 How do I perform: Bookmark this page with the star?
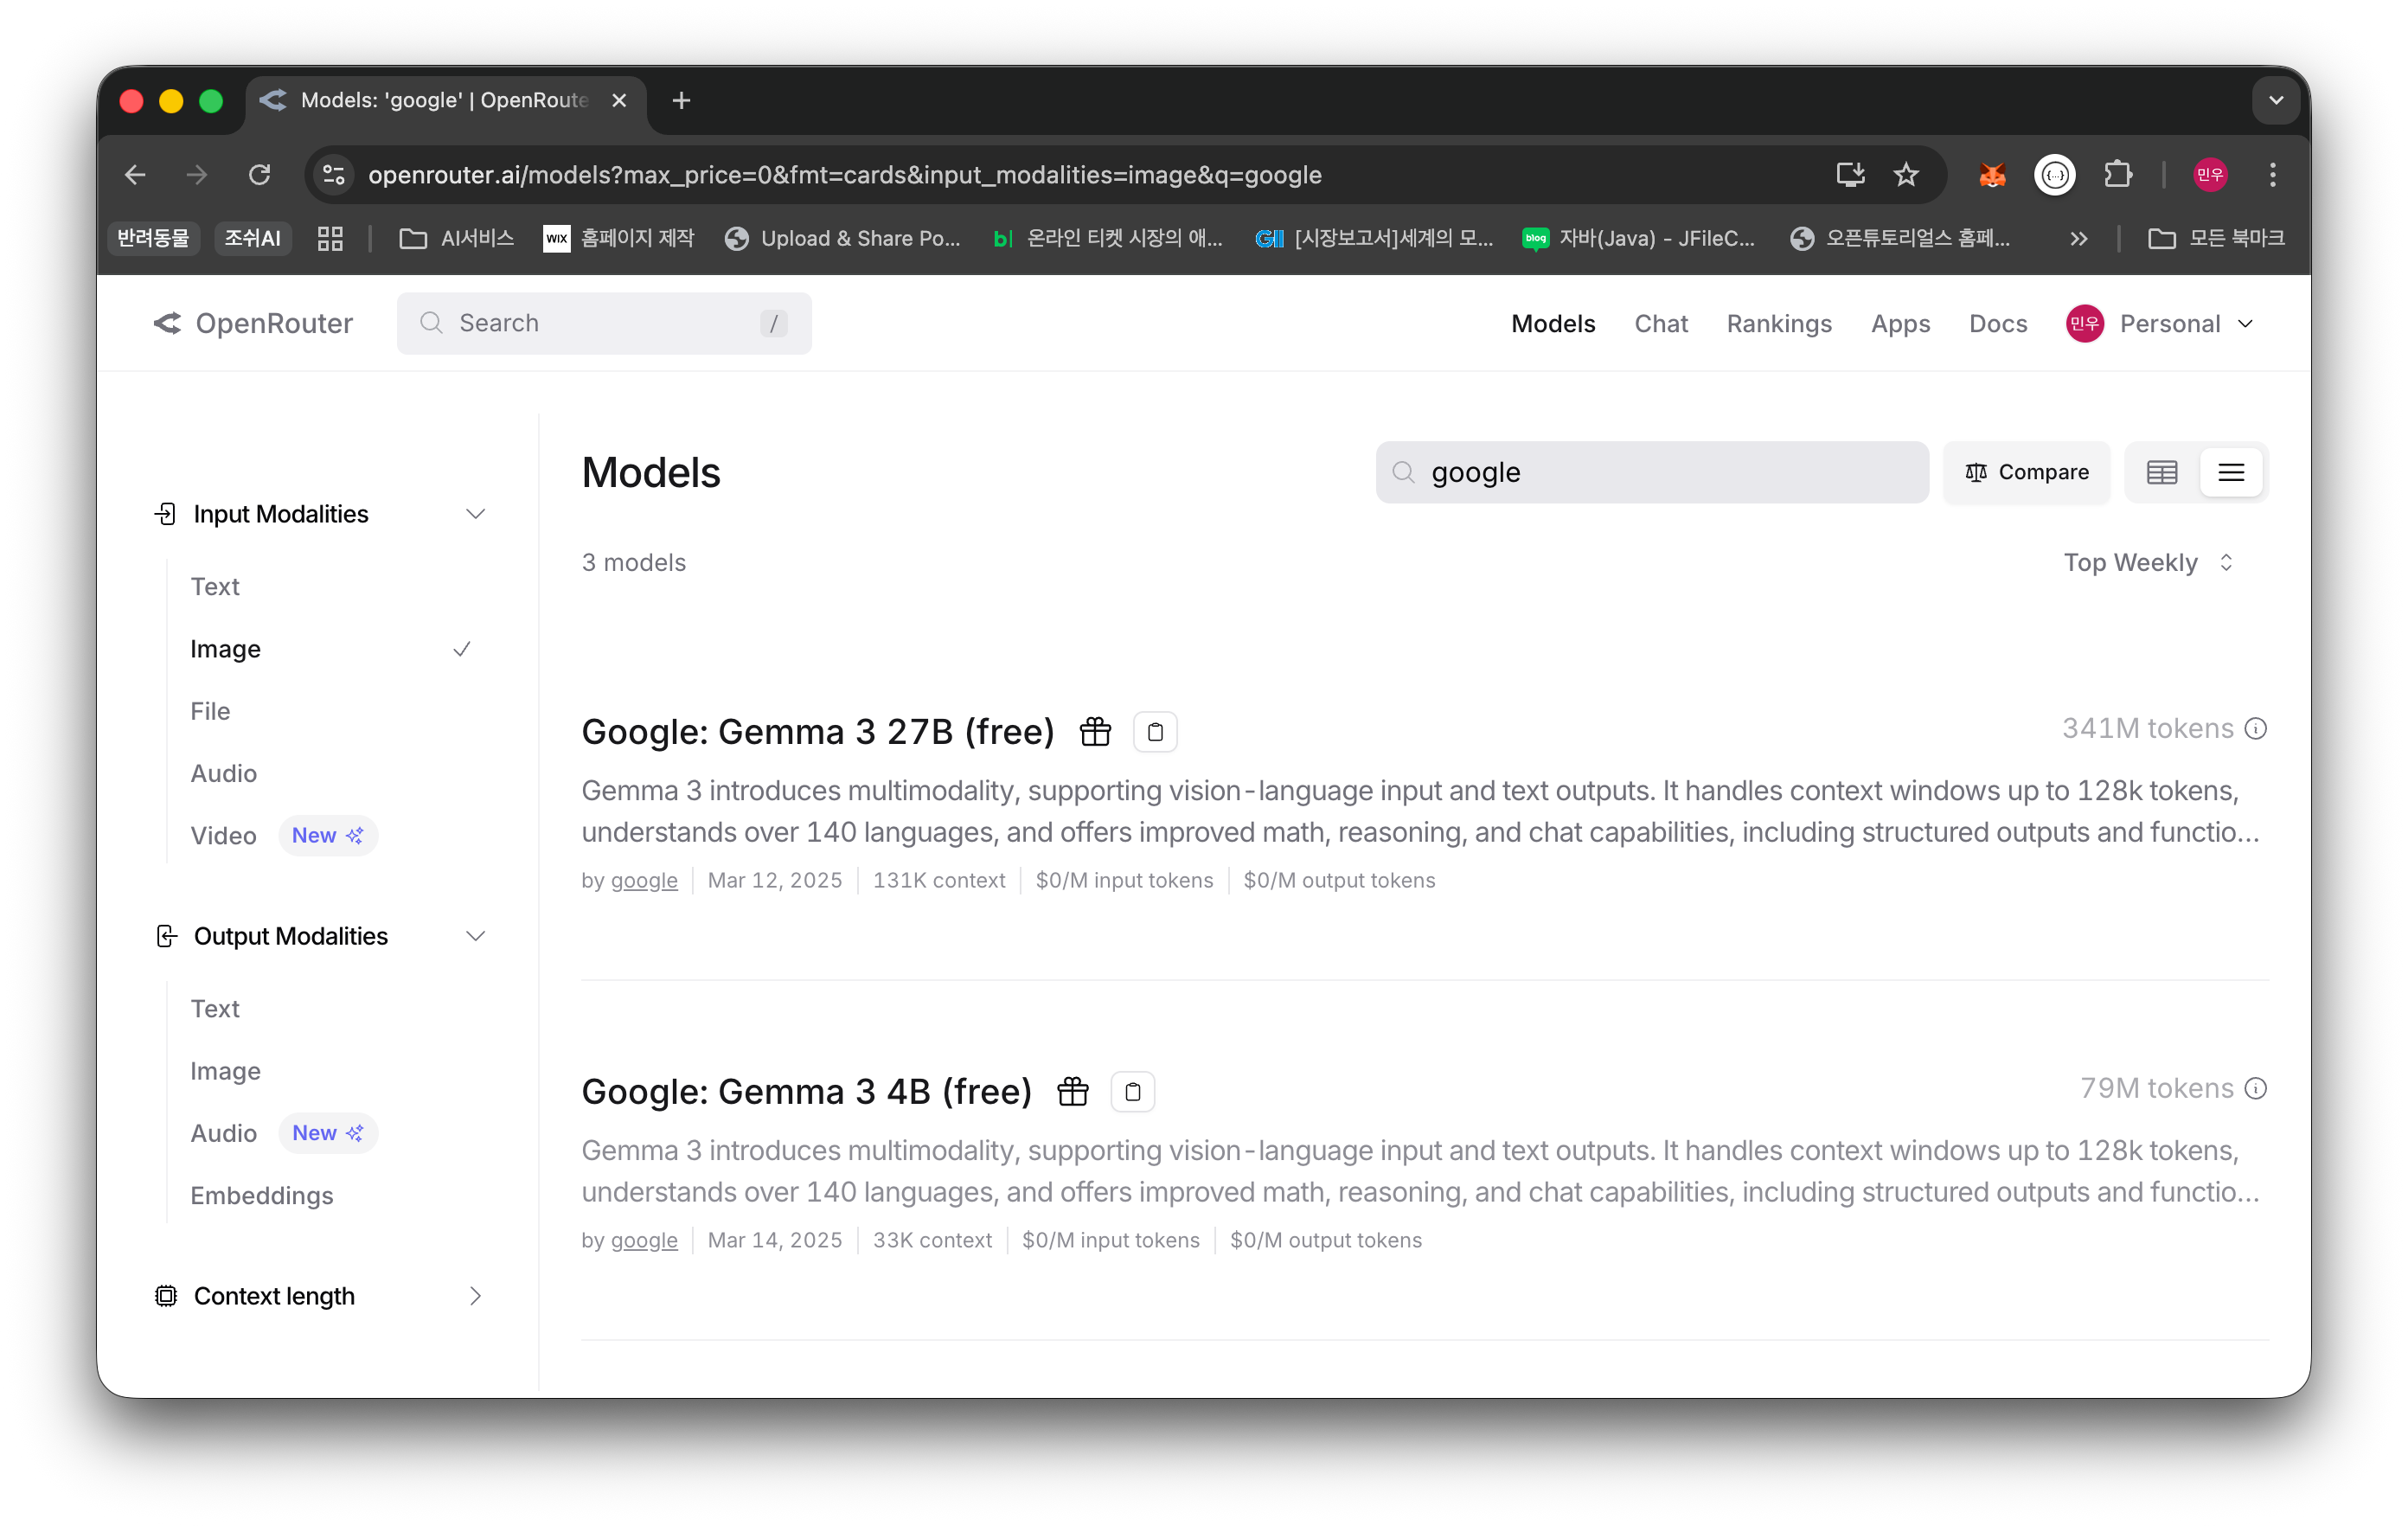1906,175
